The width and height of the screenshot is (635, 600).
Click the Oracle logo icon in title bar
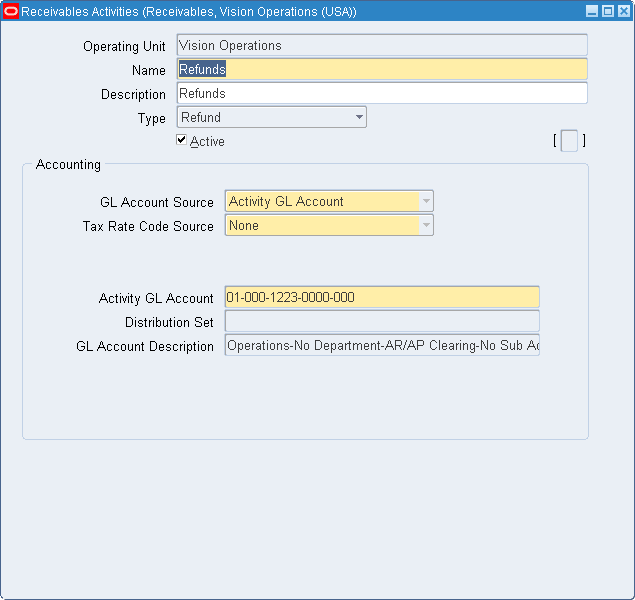click(11, 11)
